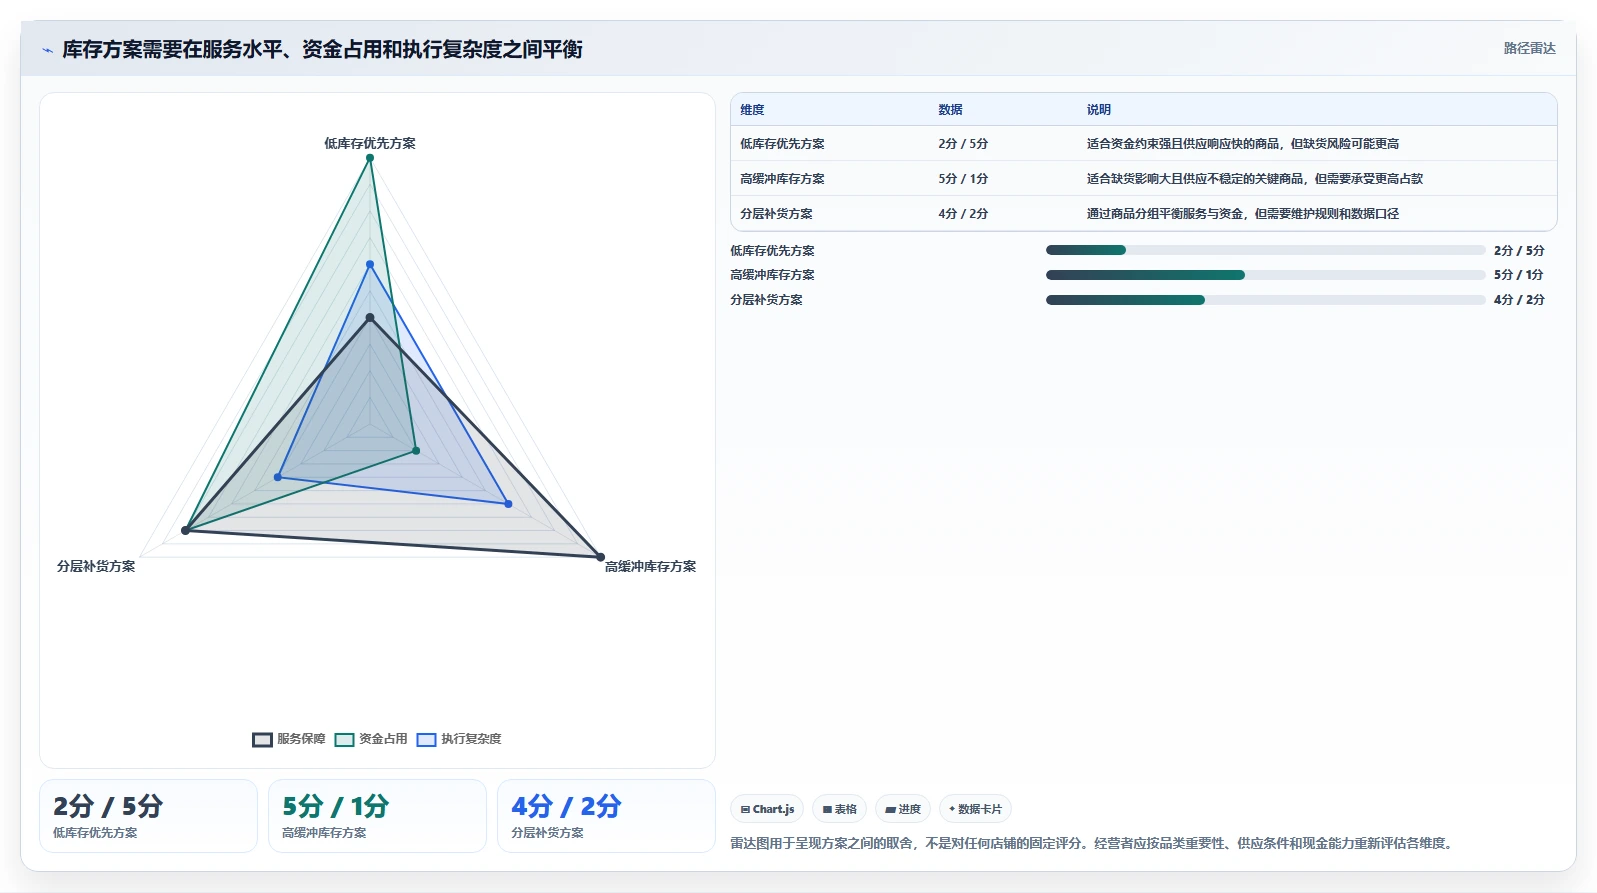1597x893 pixels.
Task: Click the header icon beside the title
Action: [x=47, y=50]
